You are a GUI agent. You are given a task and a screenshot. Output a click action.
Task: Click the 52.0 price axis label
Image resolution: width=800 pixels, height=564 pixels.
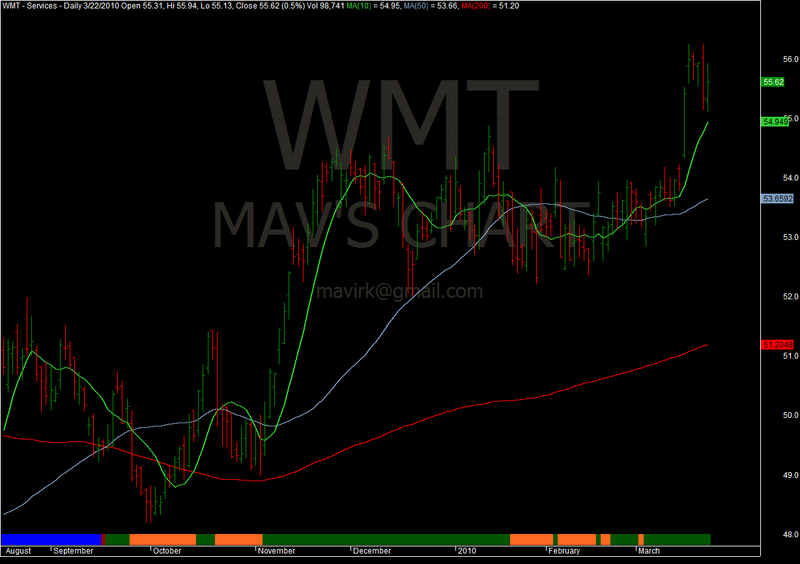tap(790, 297)
